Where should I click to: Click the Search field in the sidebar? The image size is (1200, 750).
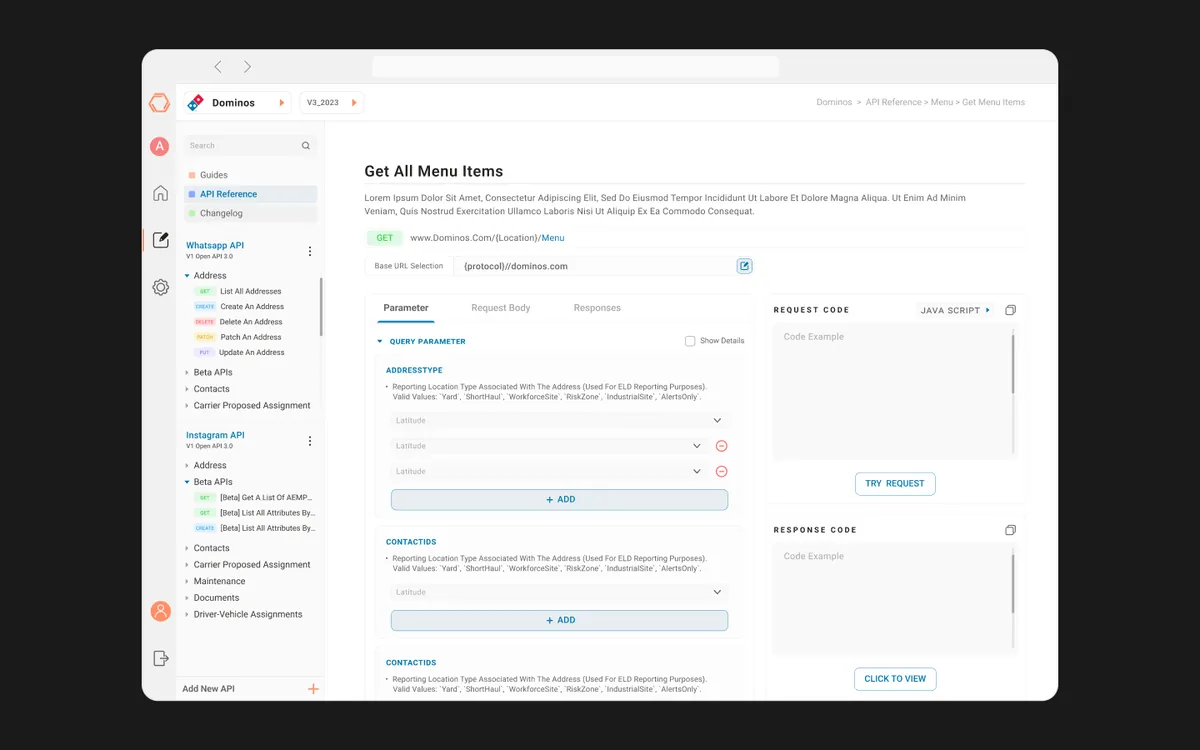tap(250, 146)
